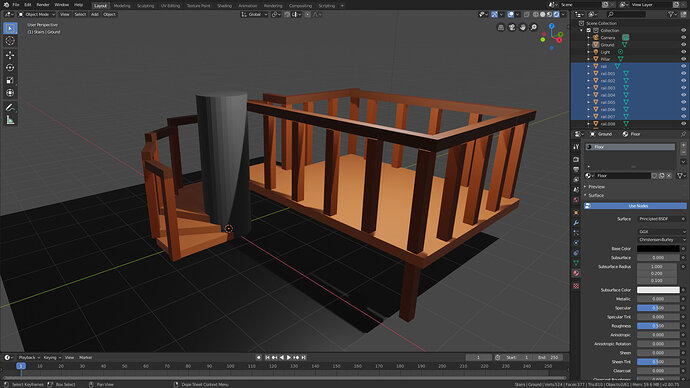
Task: Hide the Light object in outliner
Action: point(683,52)
